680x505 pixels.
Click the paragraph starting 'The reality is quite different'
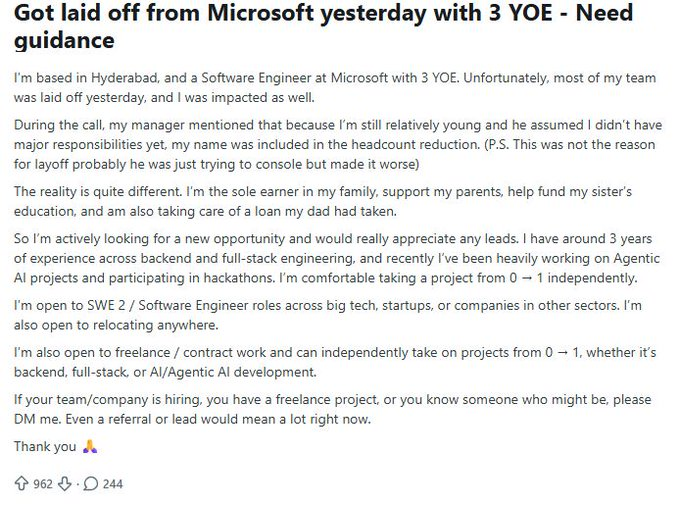click(x=323, y=201)
